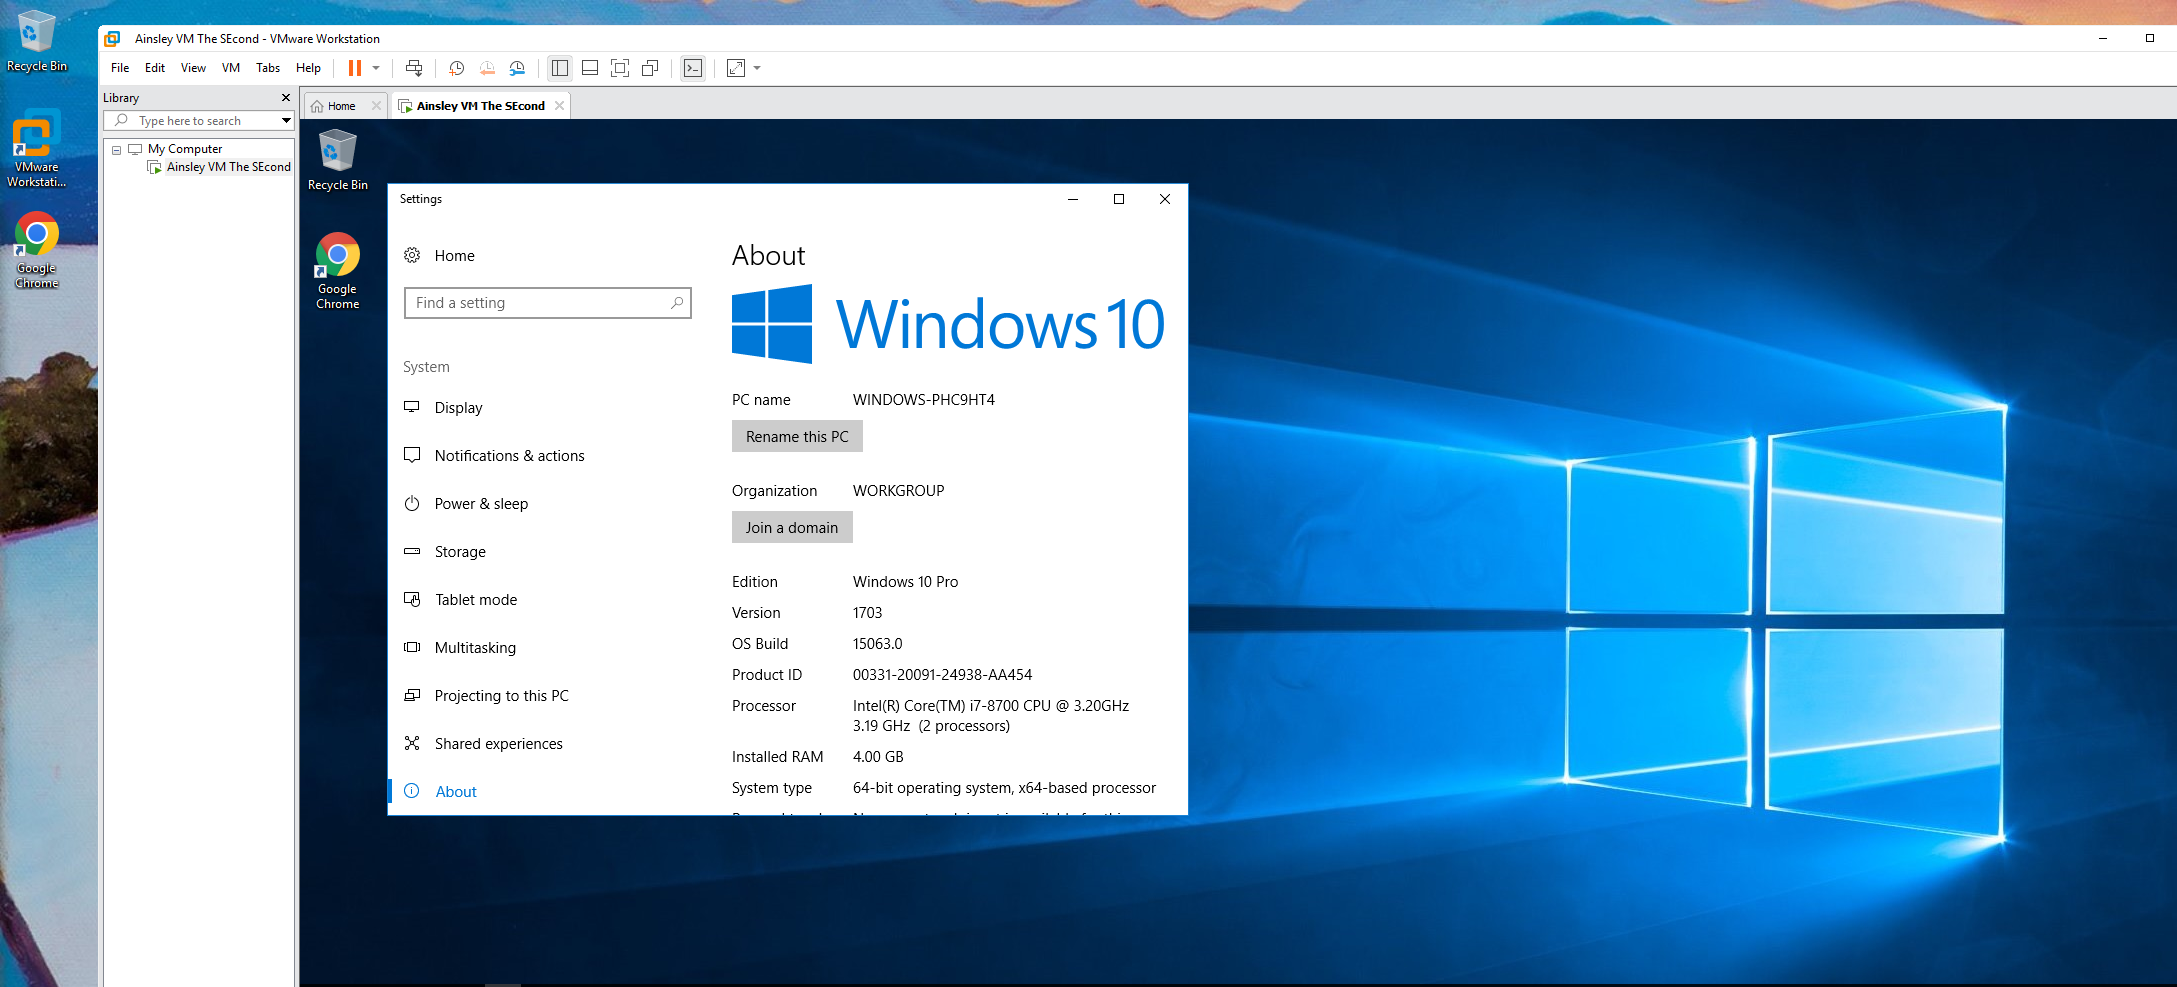Send Ctrl+Alt+Del to the virtual machine

click(414, 68)
